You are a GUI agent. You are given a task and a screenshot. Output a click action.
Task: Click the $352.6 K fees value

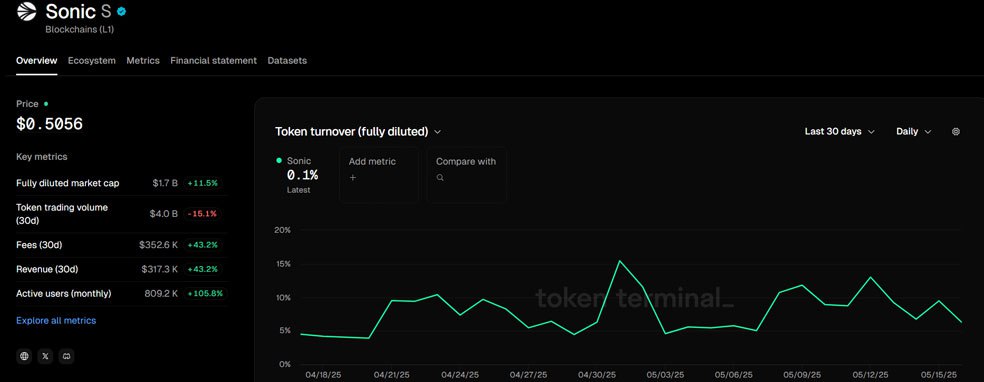[x=159, y=245]
